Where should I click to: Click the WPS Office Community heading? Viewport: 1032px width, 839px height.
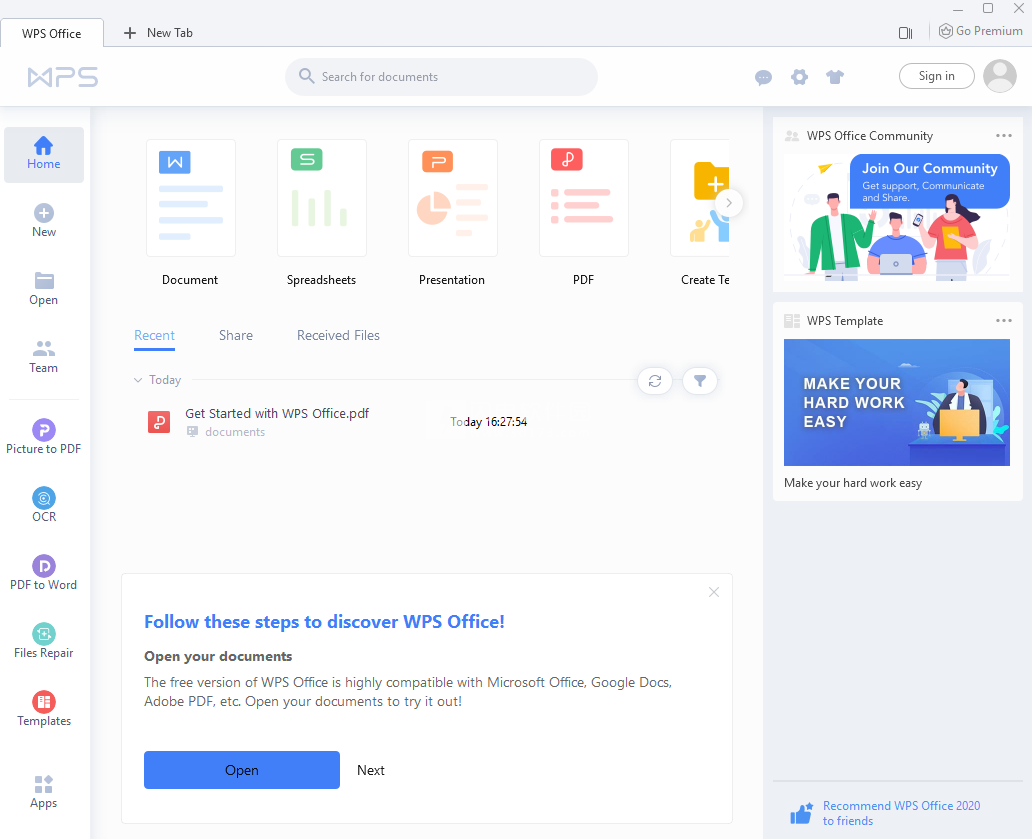[869, 136]
